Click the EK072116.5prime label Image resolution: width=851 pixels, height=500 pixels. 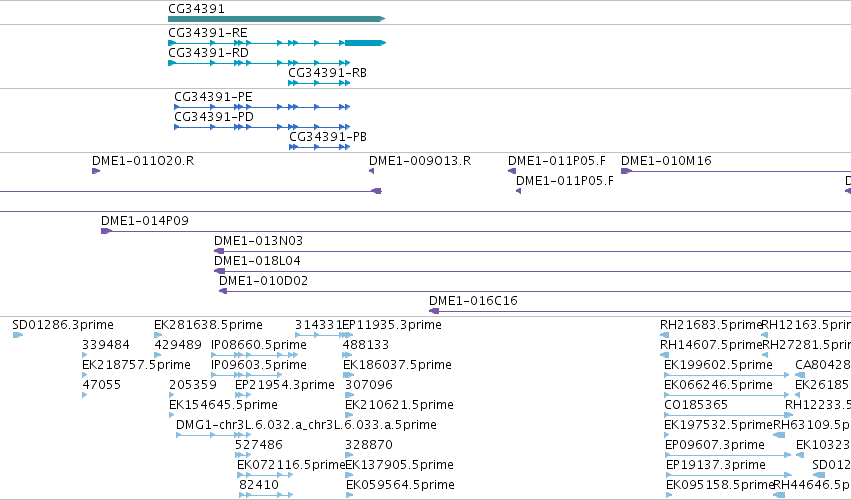(291, 466)
